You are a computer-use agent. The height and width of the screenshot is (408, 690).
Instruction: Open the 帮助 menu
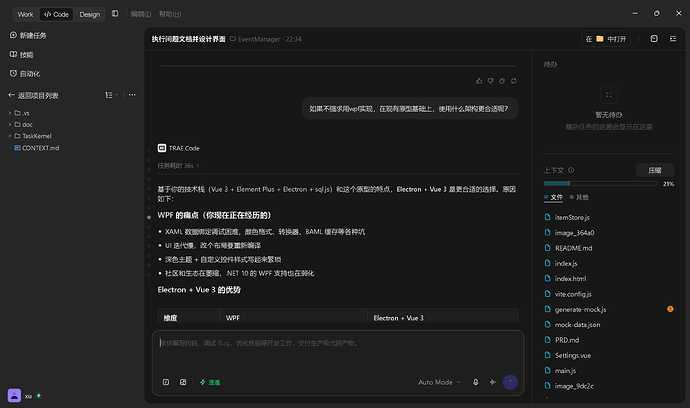[170, 14]
